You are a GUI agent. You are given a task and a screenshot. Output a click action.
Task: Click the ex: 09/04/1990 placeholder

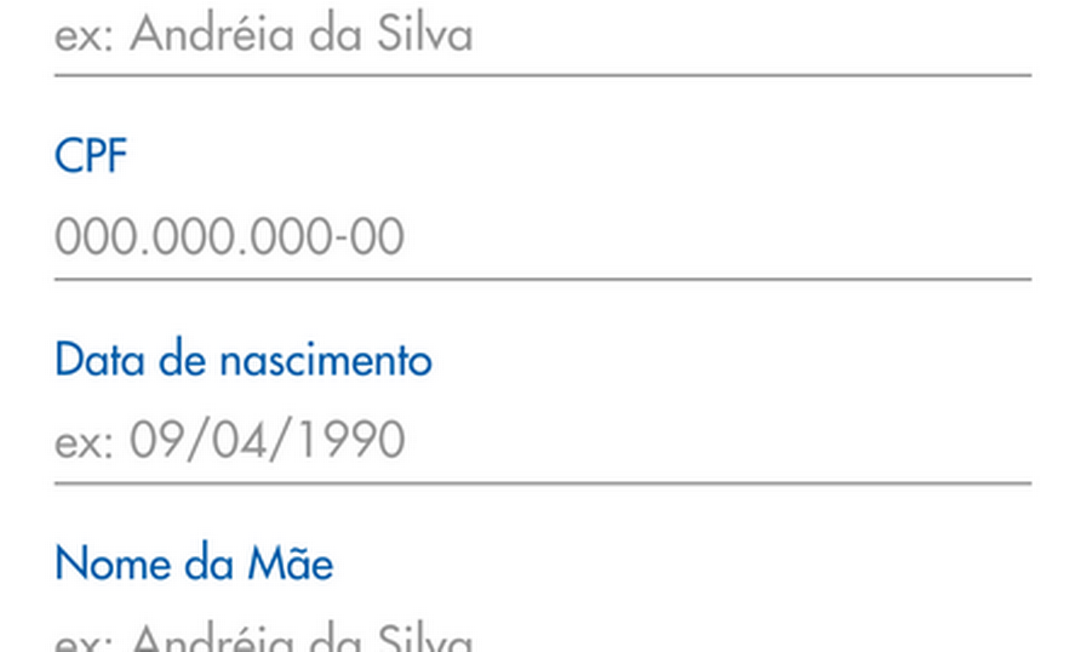[229, 441]
